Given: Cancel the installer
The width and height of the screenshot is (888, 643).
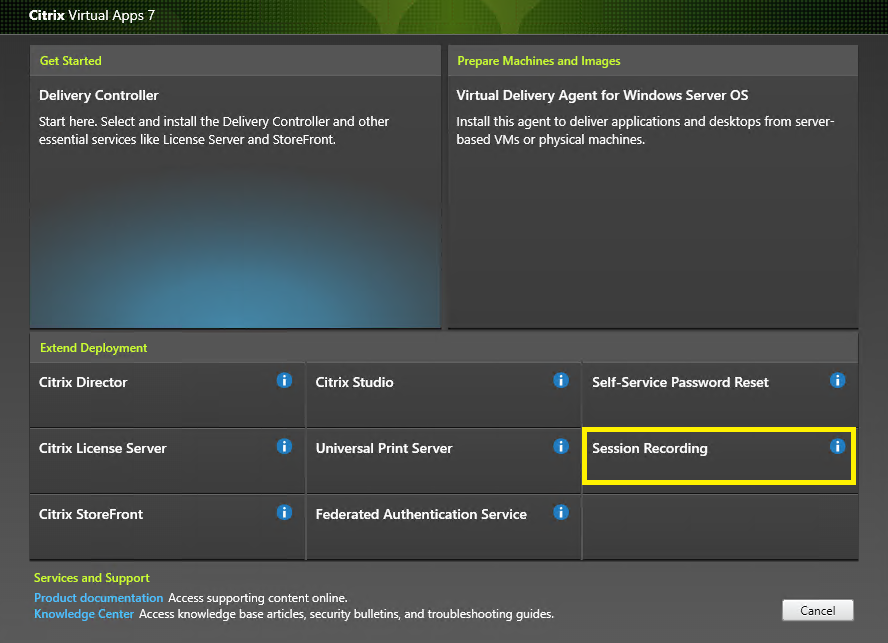Looking at the screenshot, I should (817, 610).
